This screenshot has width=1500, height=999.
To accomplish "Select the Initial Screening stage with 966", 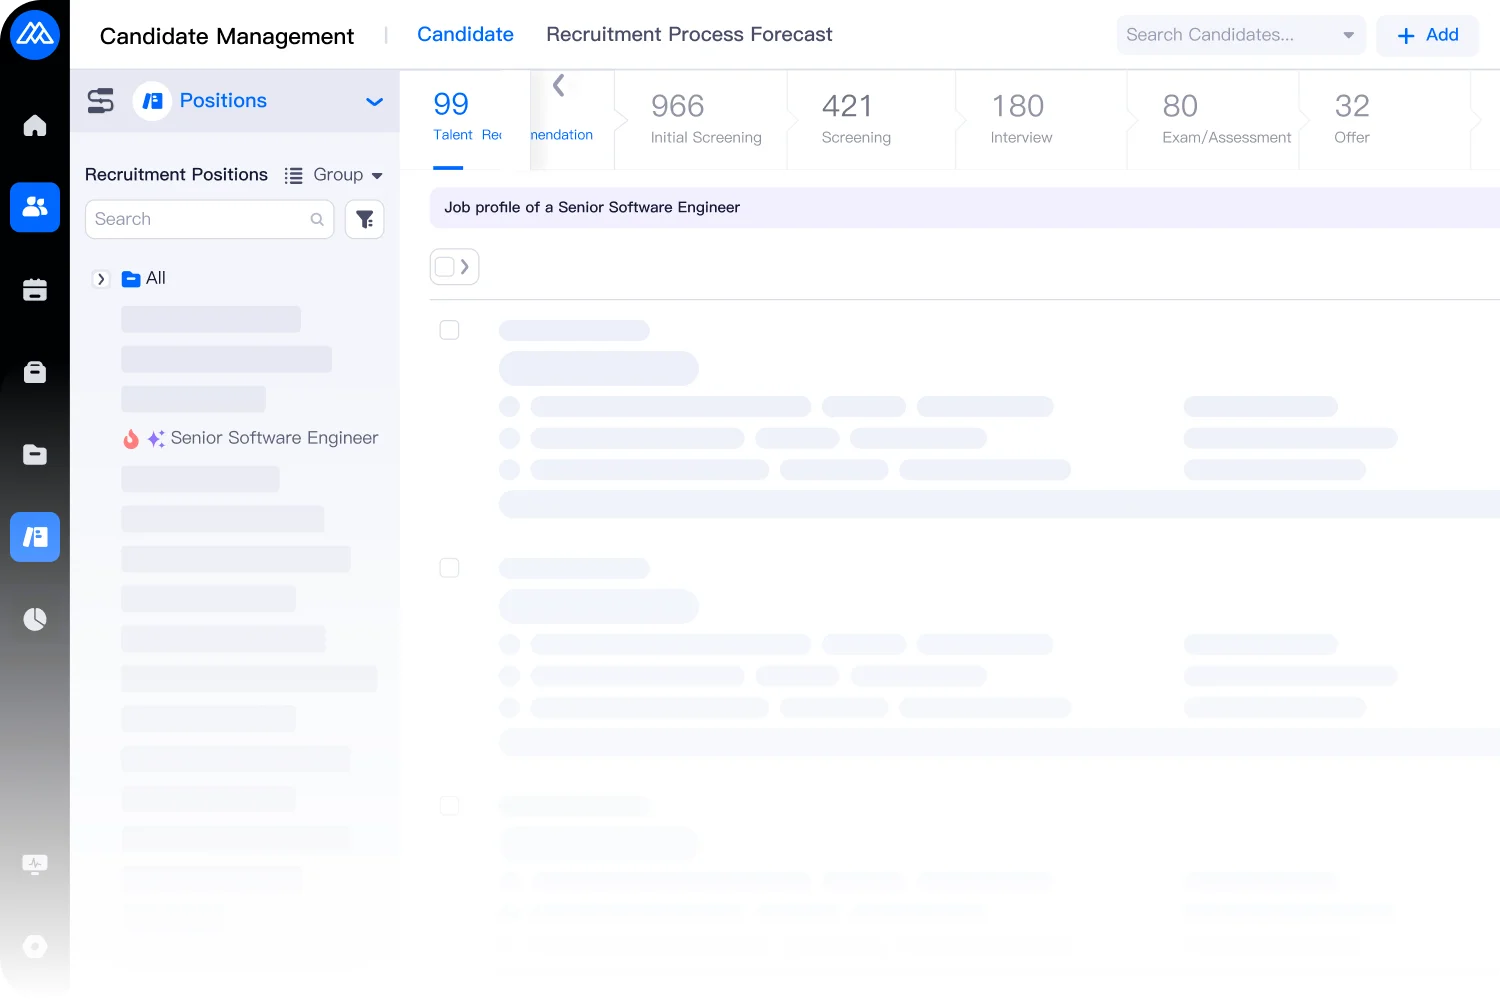I will point(705,119).
